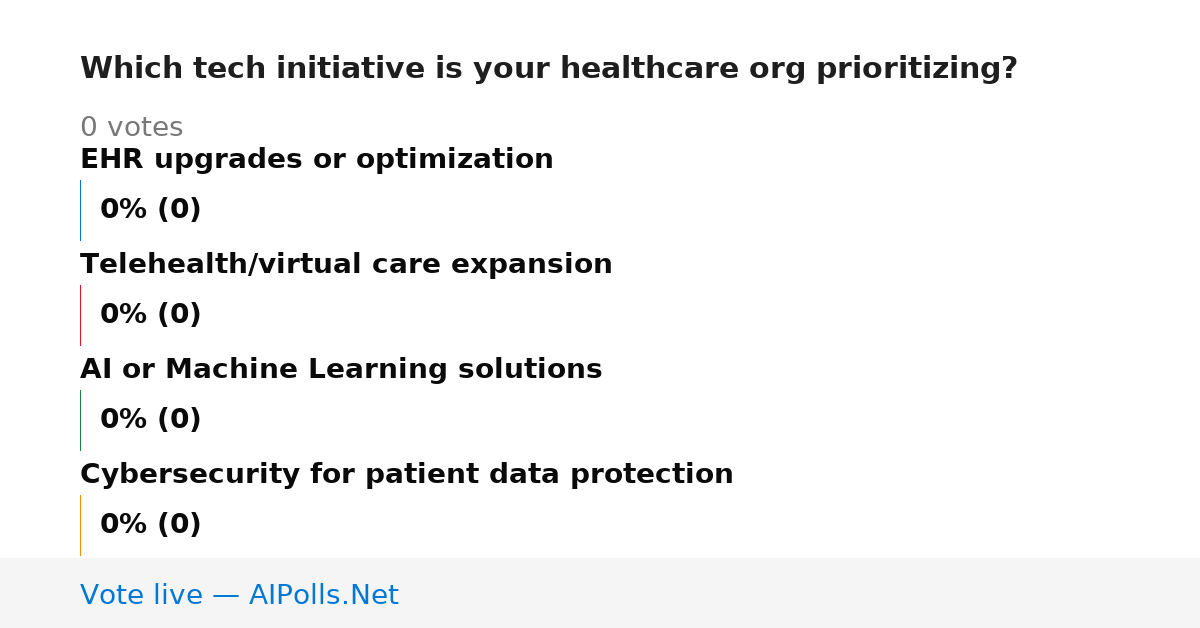This screenshot has width=1200, height=628.
Task: Click the word 'prioritizing?' in the title
Action: (x=917, y=69)
